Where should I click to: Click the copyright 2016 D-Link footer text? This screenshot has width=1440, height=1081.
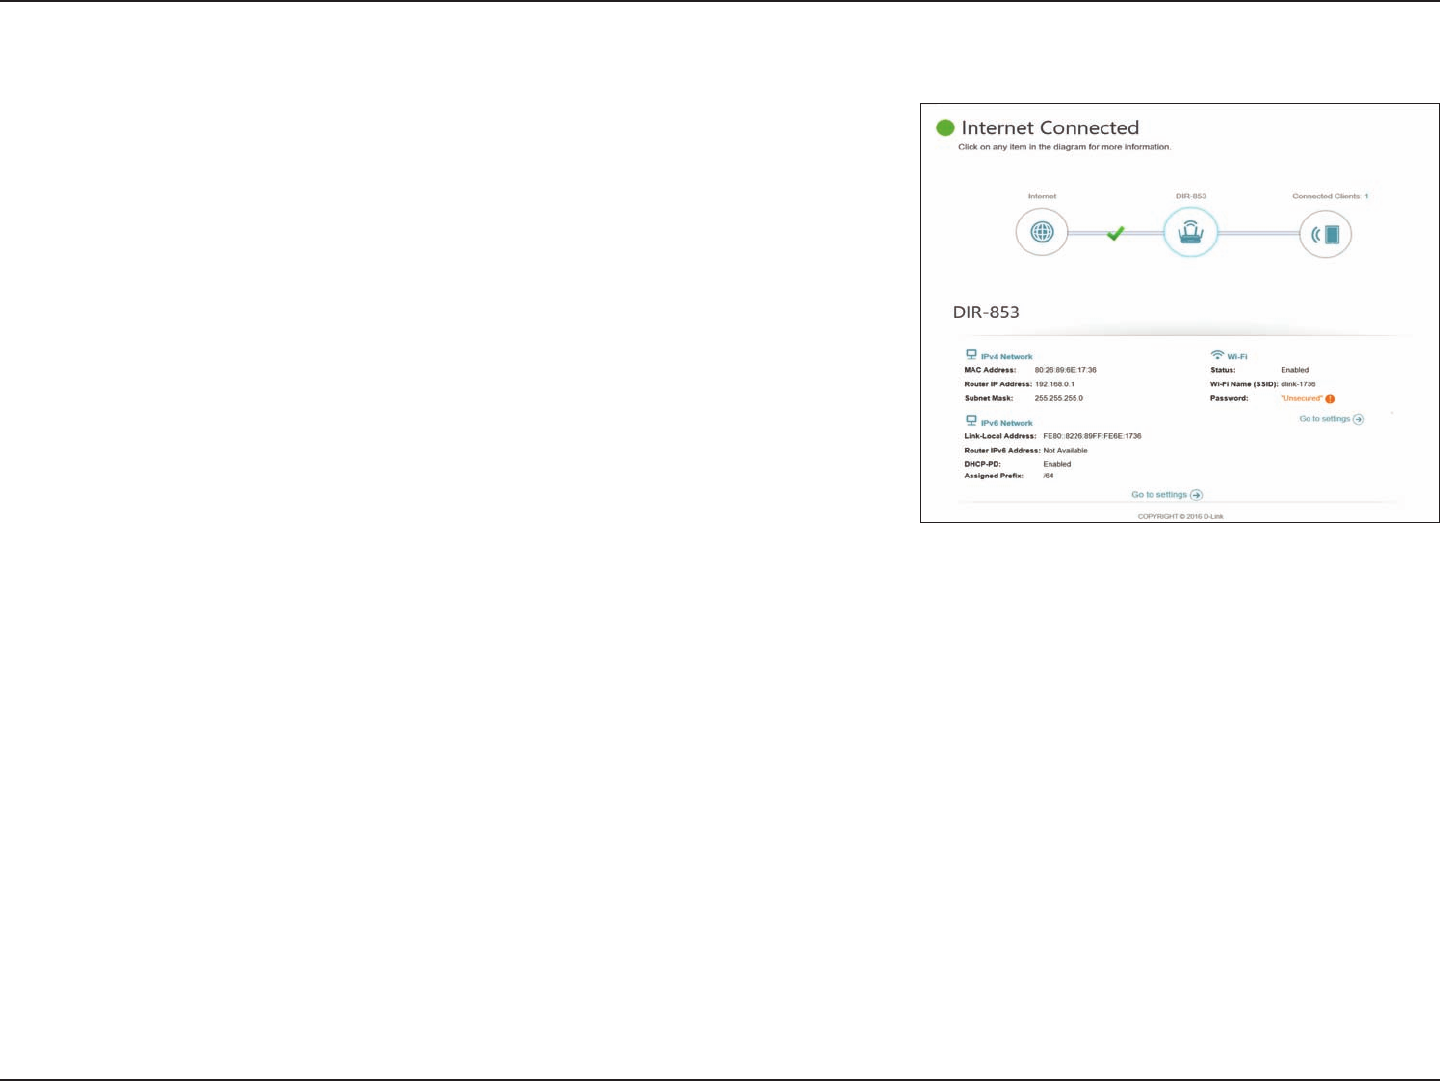1180,516
